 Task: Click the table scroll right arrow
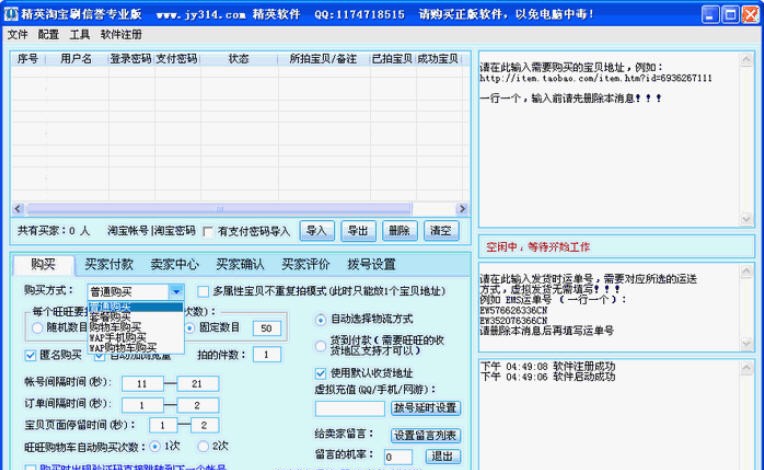(x=462, y=209)
